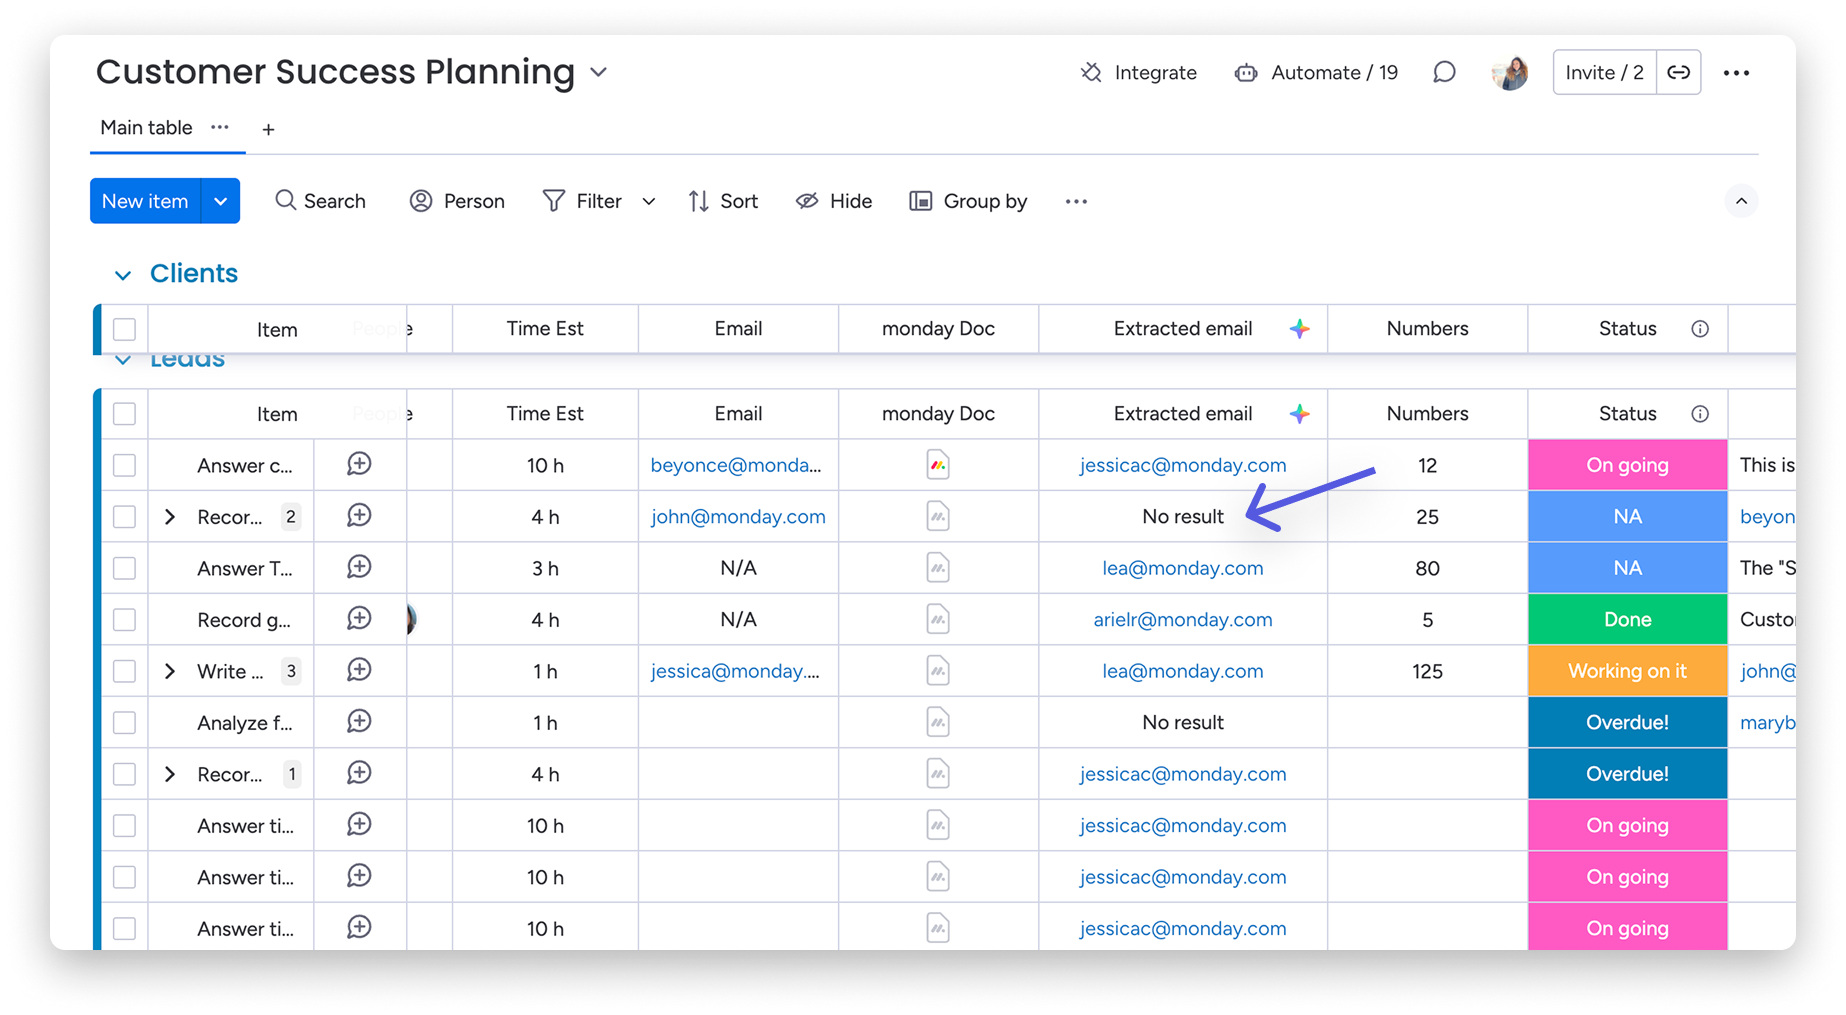Click Invite / 2 button
The image size is (1846, 1015).
[x=1604, y=72]
